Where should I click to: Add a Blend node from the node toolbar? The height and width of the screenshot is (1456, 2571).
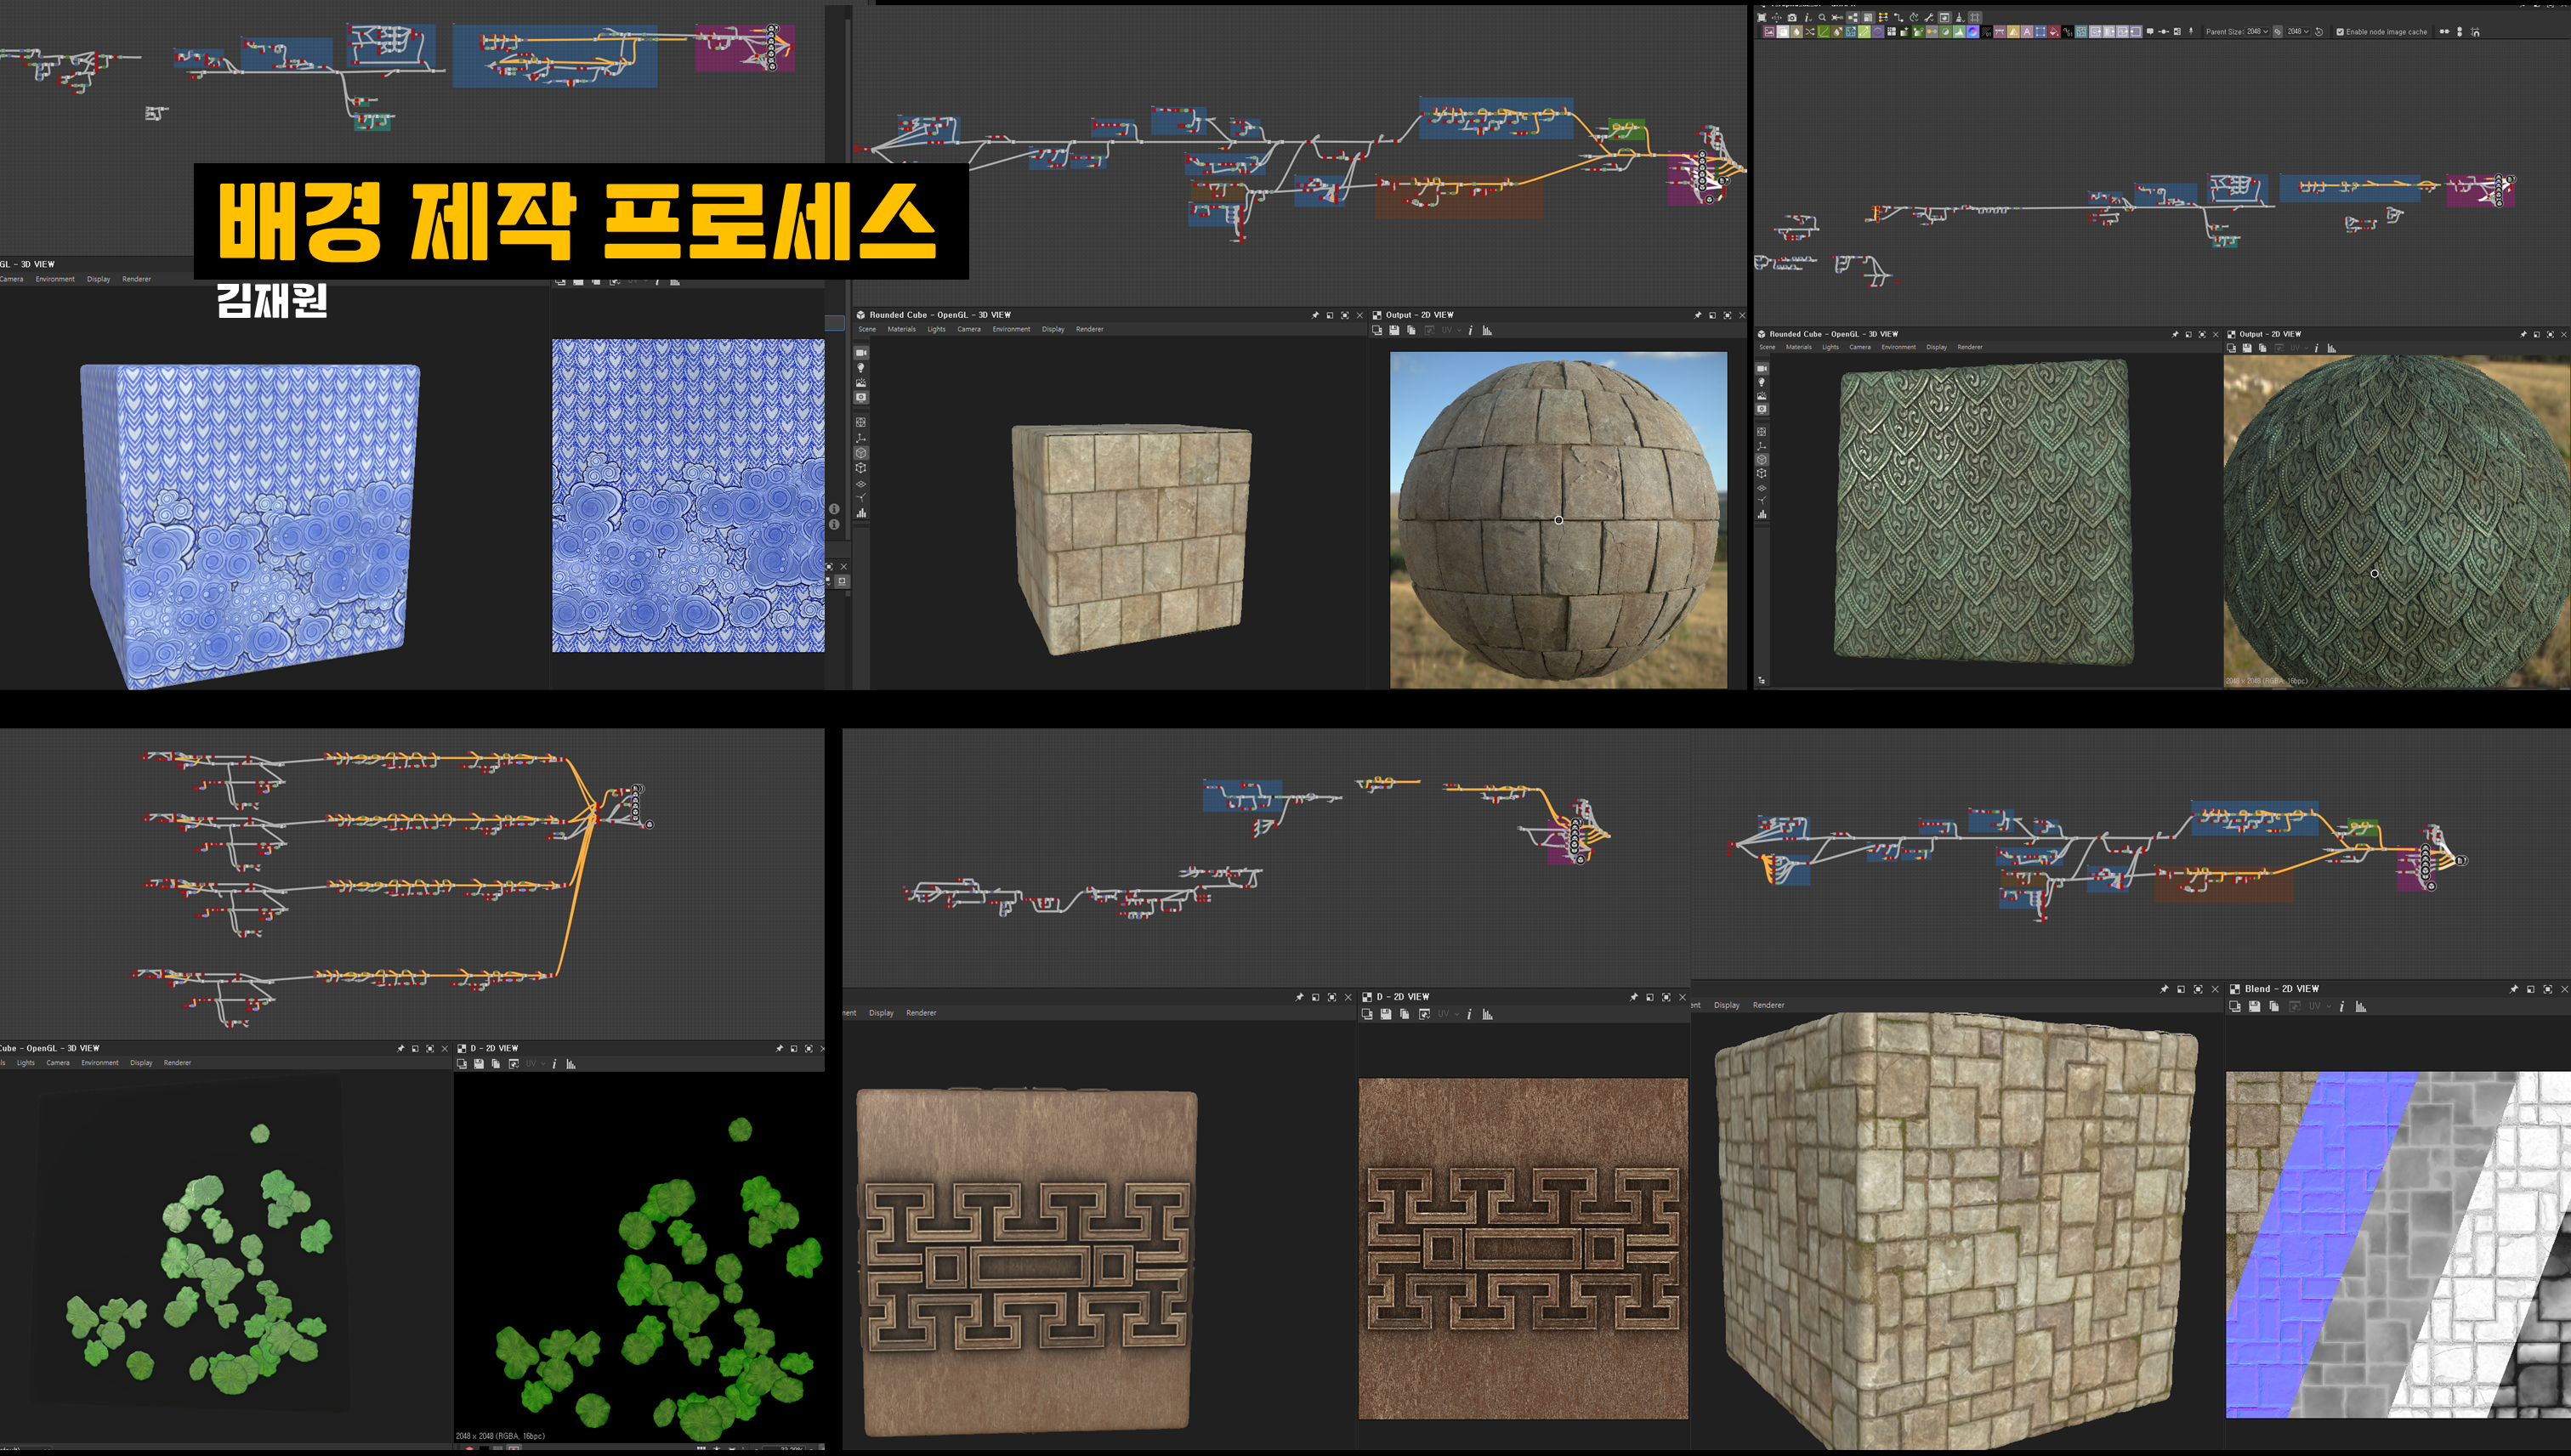click(x=1783, y=32)
